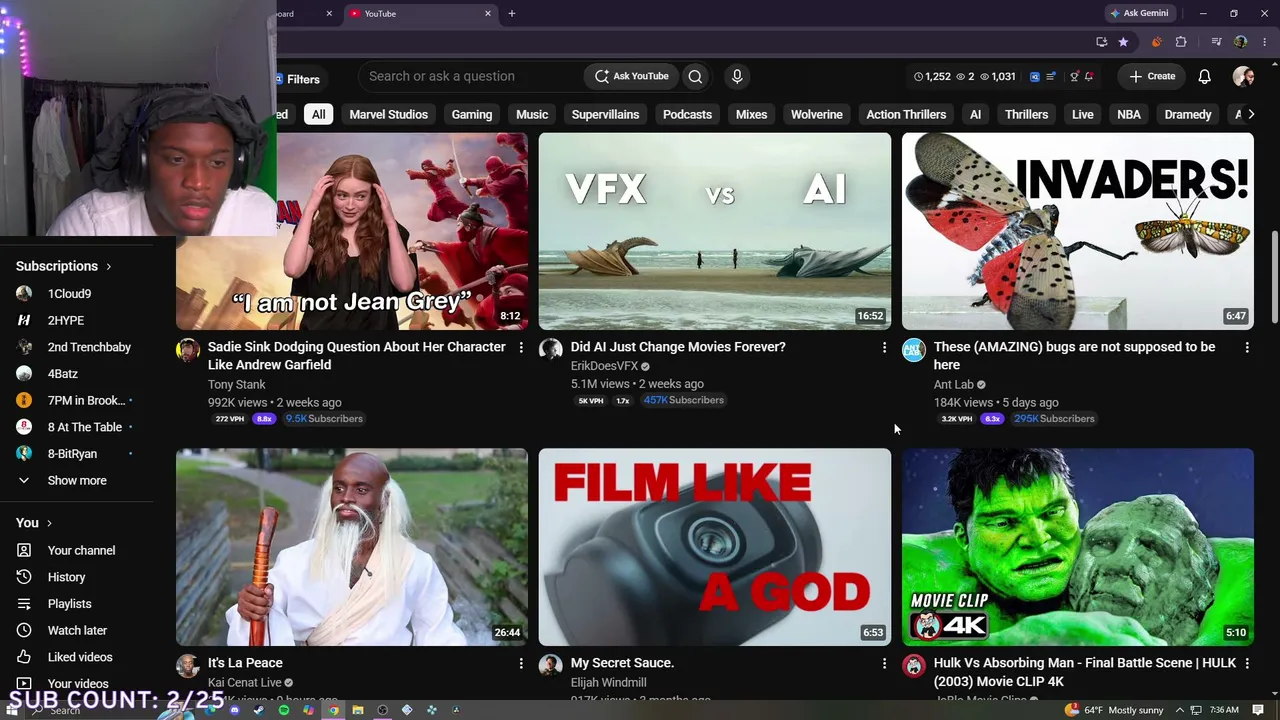Open Ant Lab channel avatar
Screen dimensions: 1280x720
pos(914,349)
